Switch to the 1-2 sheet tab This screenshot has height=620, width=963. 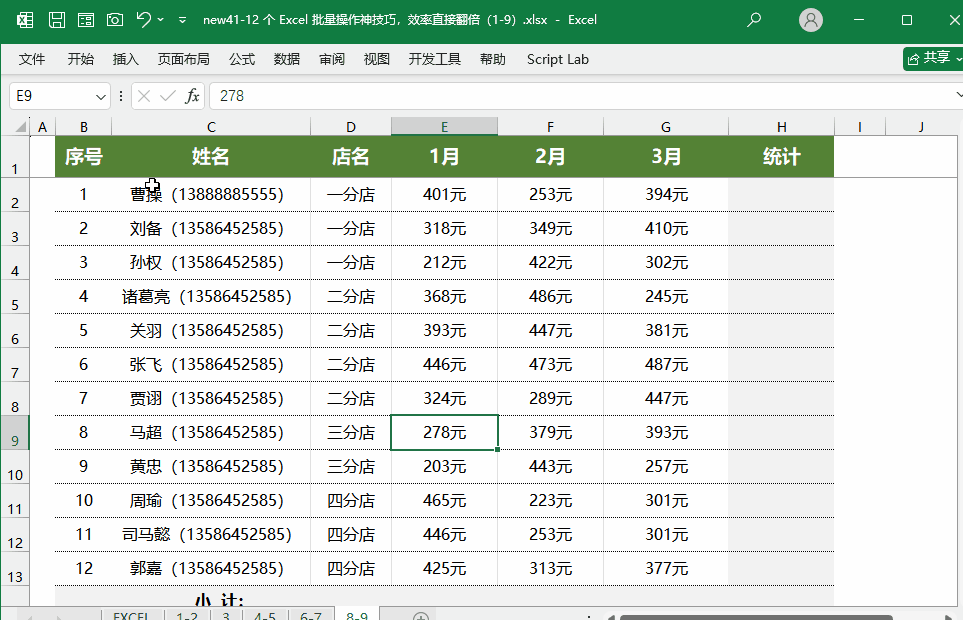tap(187, 614)
